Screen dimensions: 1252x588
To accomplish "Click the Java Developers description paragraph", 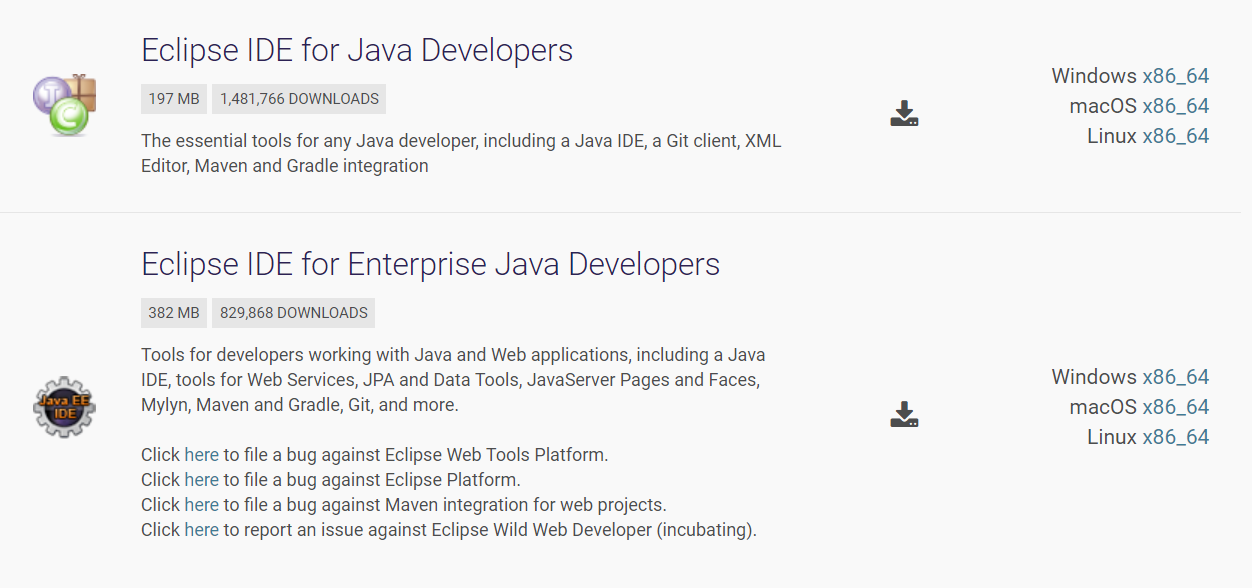I will tap(461, 154).
